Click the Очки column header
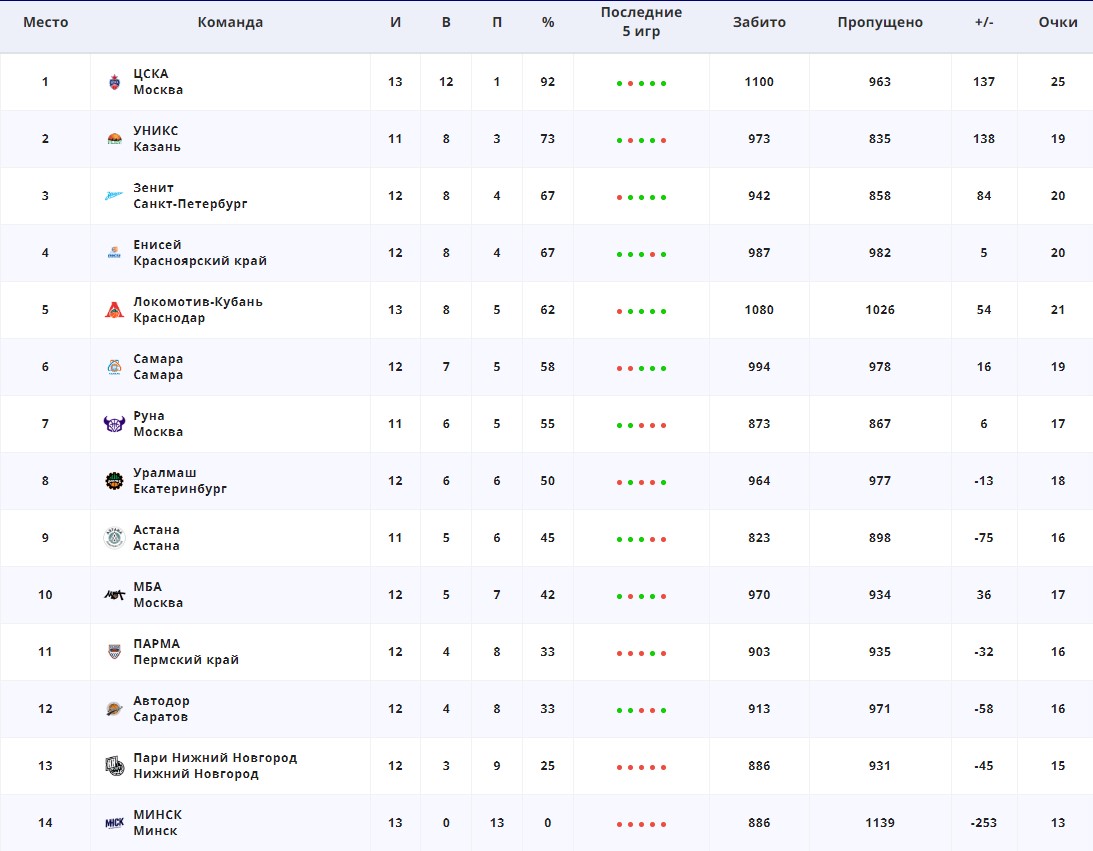1093x851 pixels. 1057,22
